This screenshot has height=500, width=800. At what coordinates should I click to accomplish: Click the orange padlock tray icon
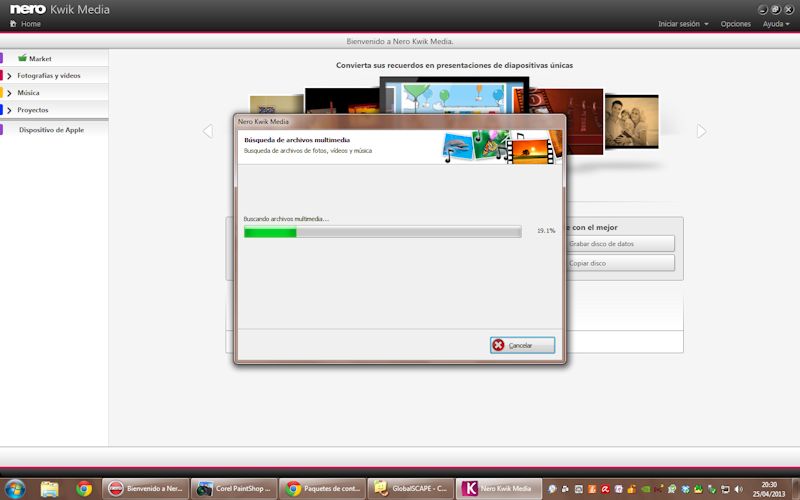[x=632, y=489]
